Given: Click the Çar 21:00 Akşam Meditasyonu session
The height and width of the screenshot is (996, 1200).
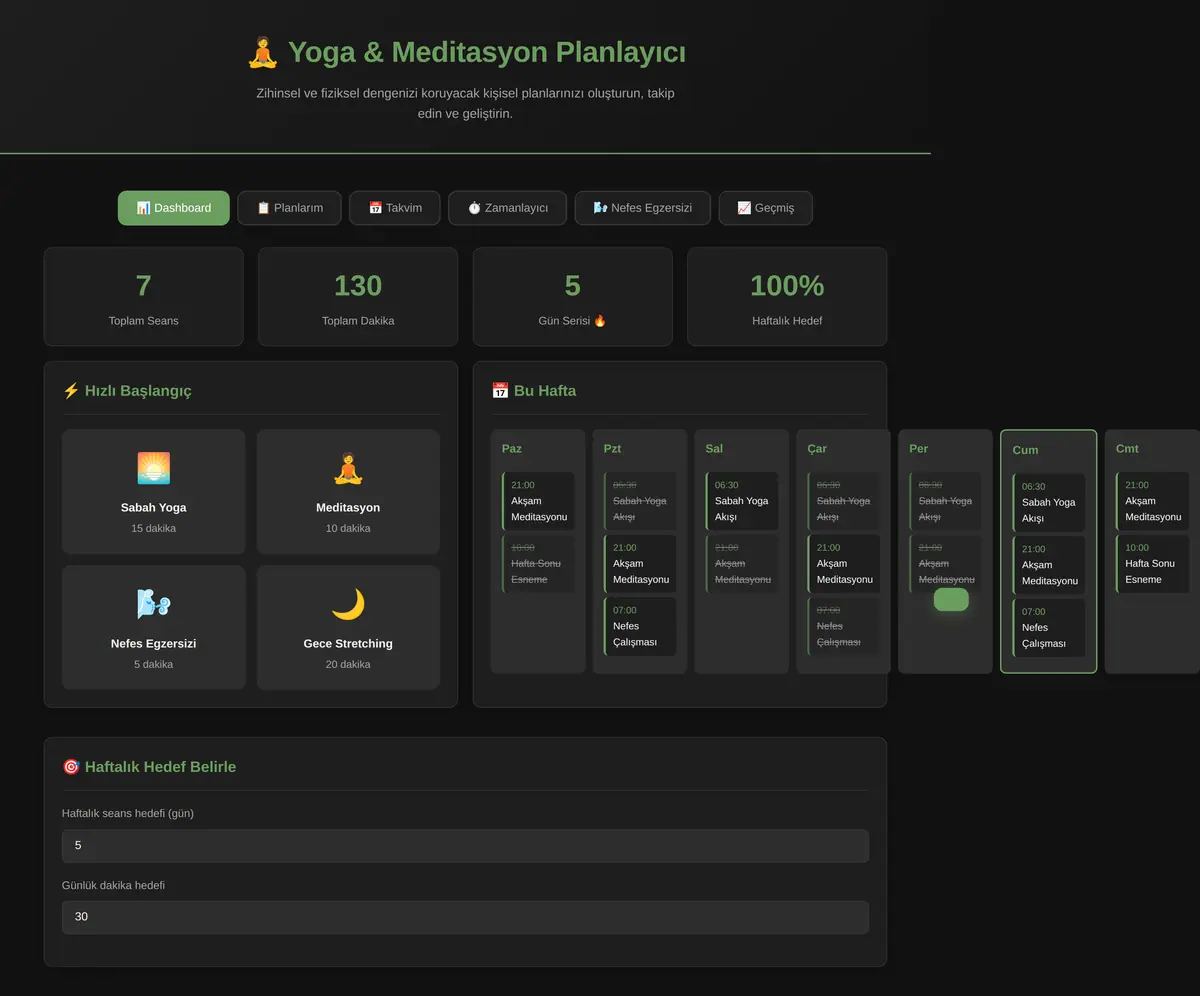Looking at the screenshot, I should click(844, 564).
